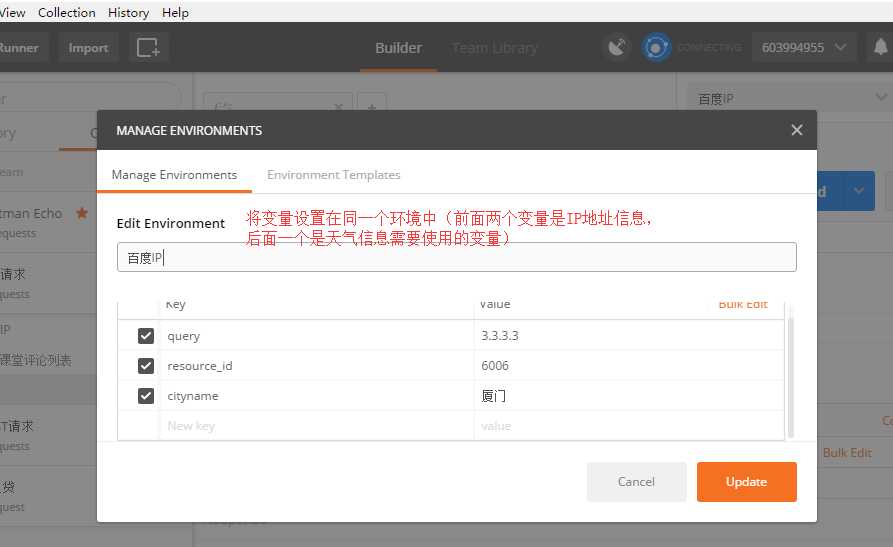The image size is (893, 547).
Task: Select the Builder tab
Action: coord(398,48)
